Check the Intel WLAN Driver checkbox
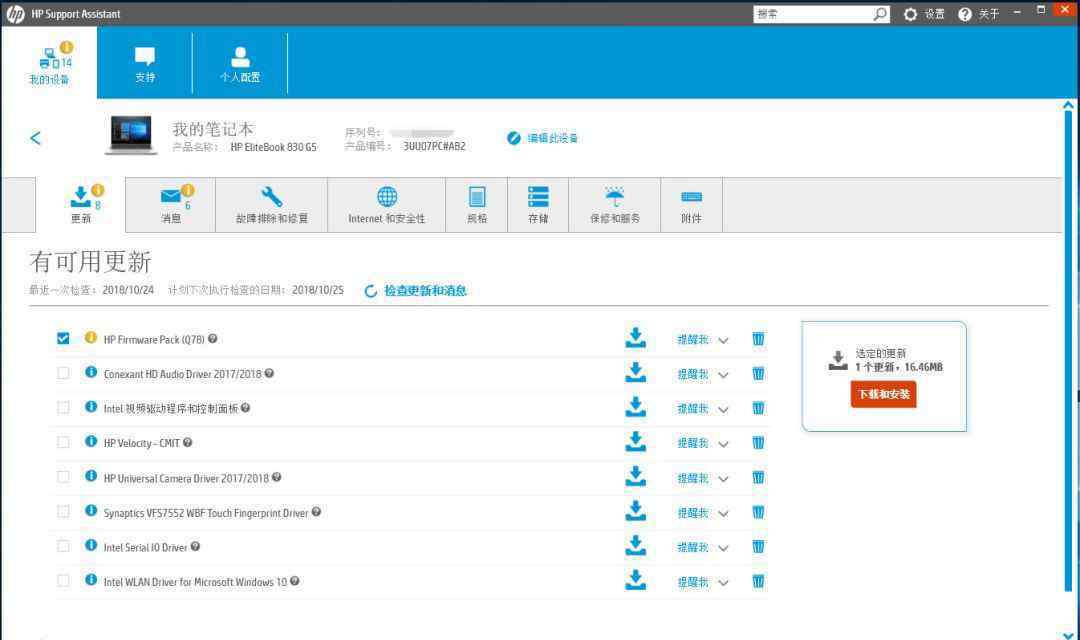1080x640 pixels. (x=63, y=581)
